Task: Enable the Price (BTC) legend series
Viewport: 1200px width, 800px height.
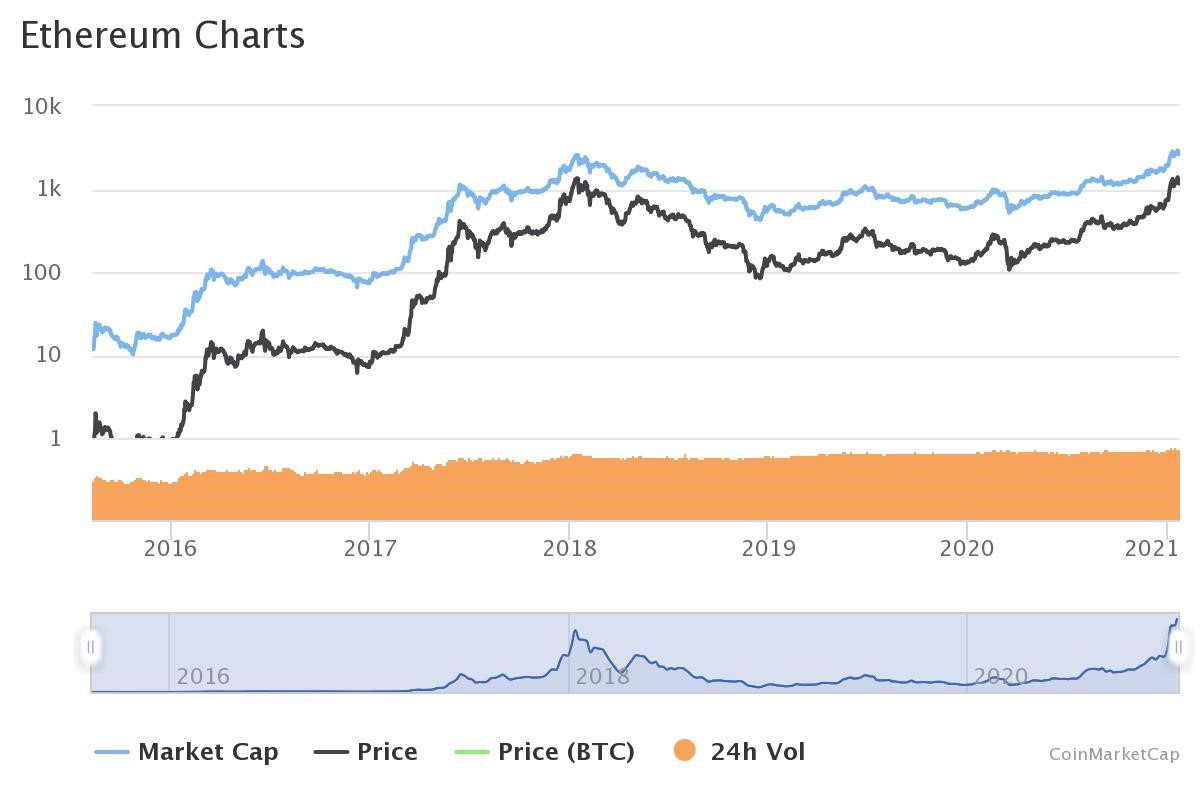Action: 566,751
